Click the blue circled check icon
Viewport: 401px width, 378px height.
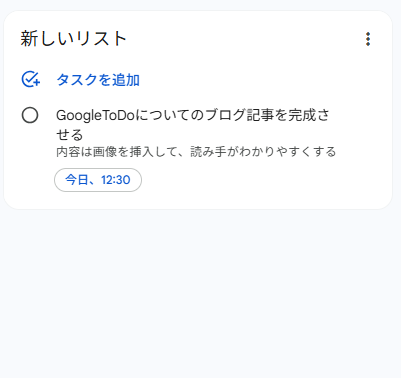(31, 80)
